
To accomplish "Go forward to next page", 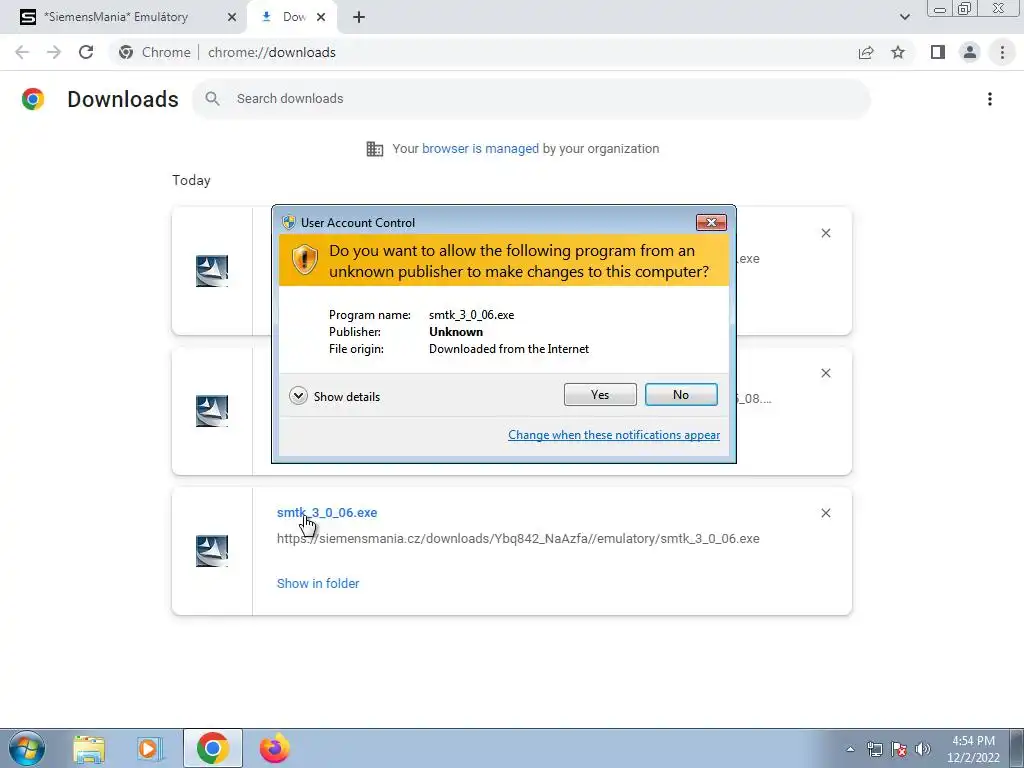I will click(x=54, y=52).
